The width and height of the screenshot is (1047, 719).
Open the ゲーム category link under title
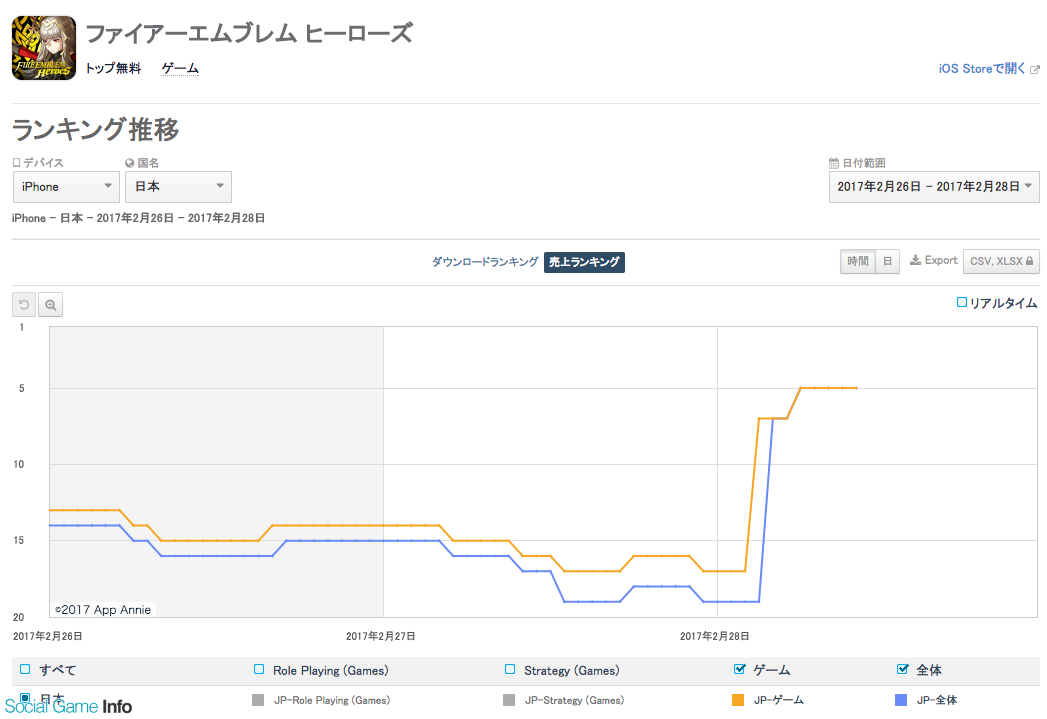pyautogui.click(x=180, y=69)
